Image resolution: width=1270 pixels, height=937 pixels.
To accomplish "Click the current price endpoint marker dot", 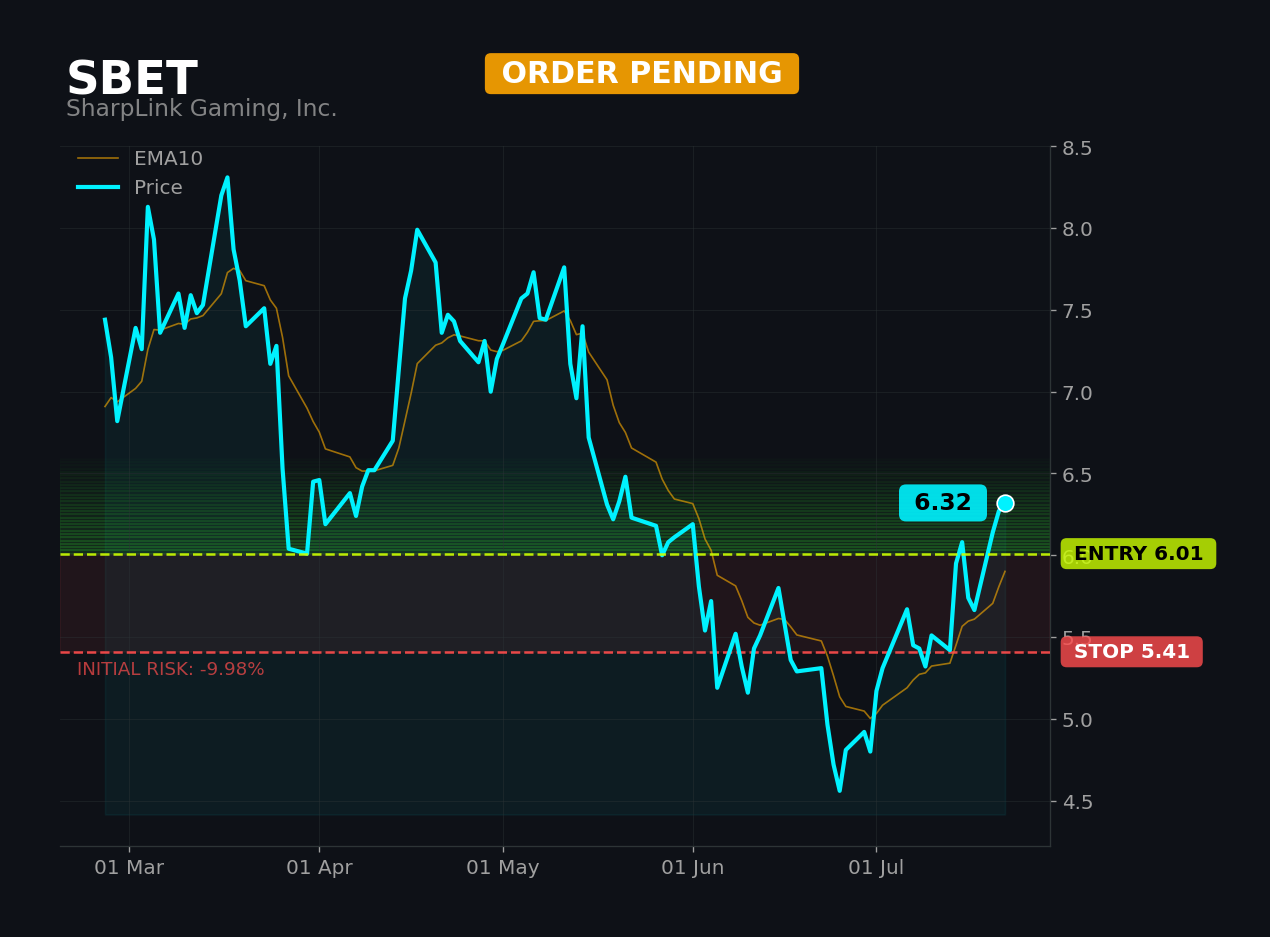I will (x=1005, y=503).
